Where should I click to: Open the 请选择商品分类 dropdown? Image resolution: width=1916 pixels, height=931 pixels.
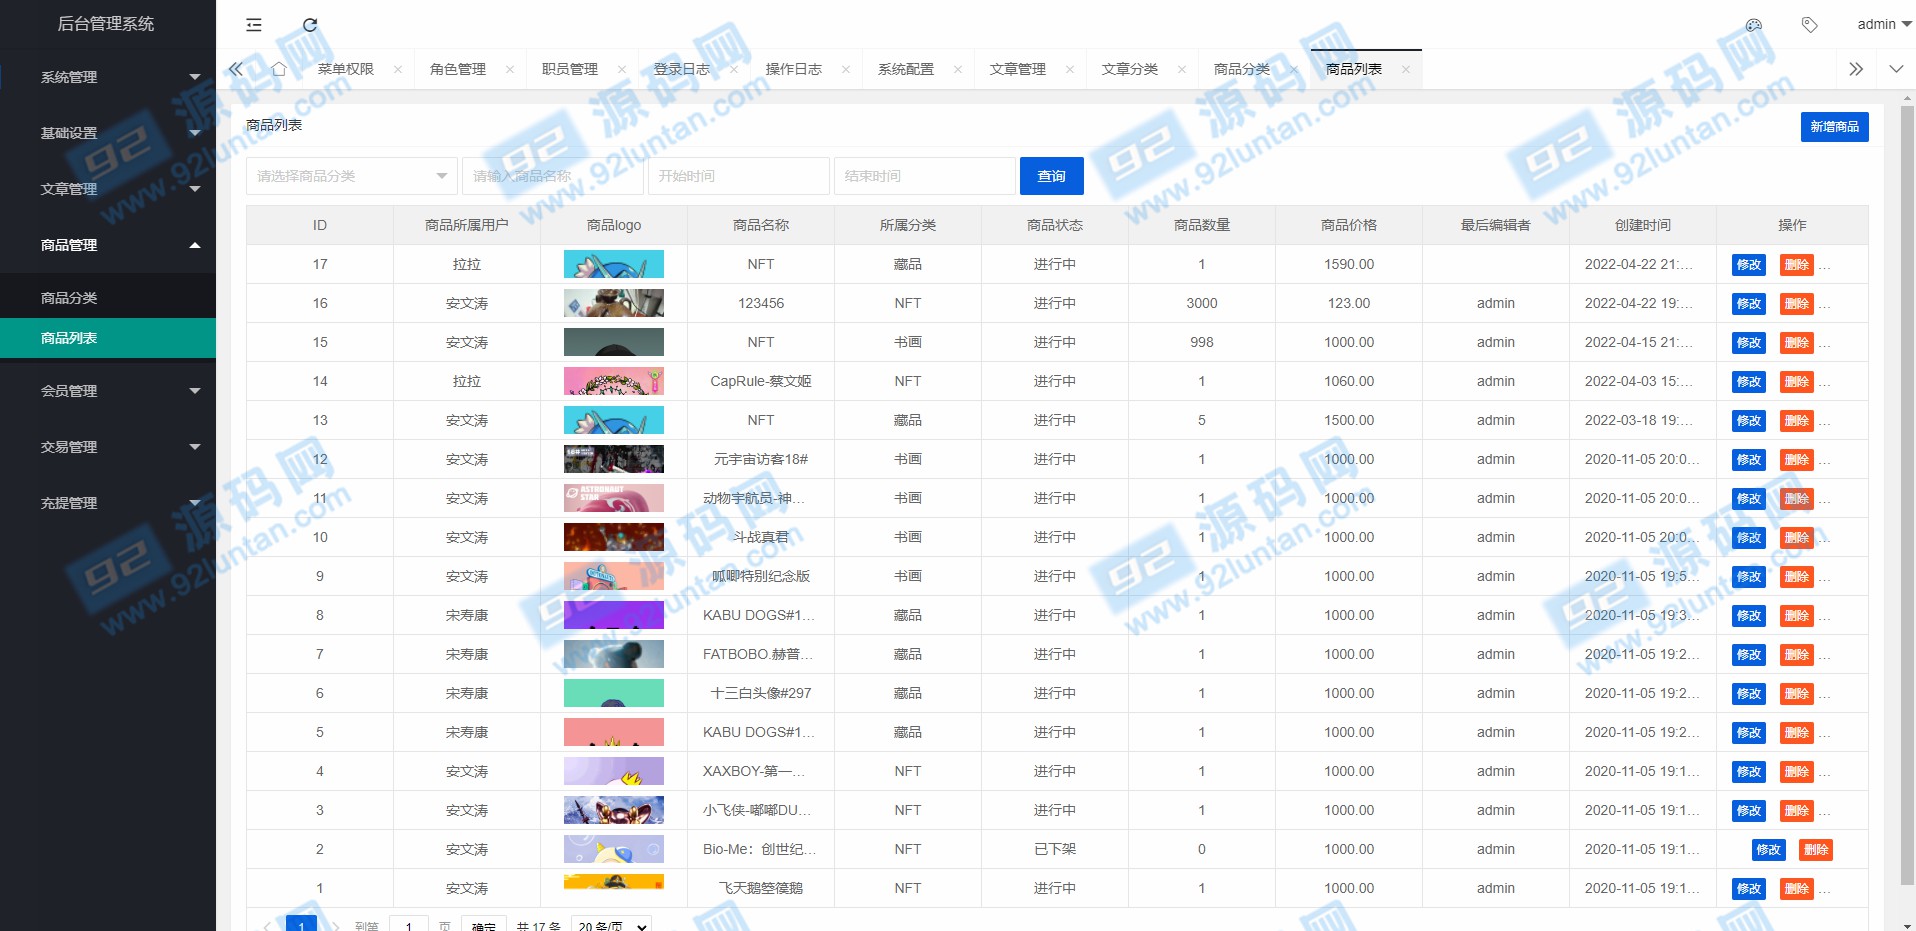click(x=352, y=176)
